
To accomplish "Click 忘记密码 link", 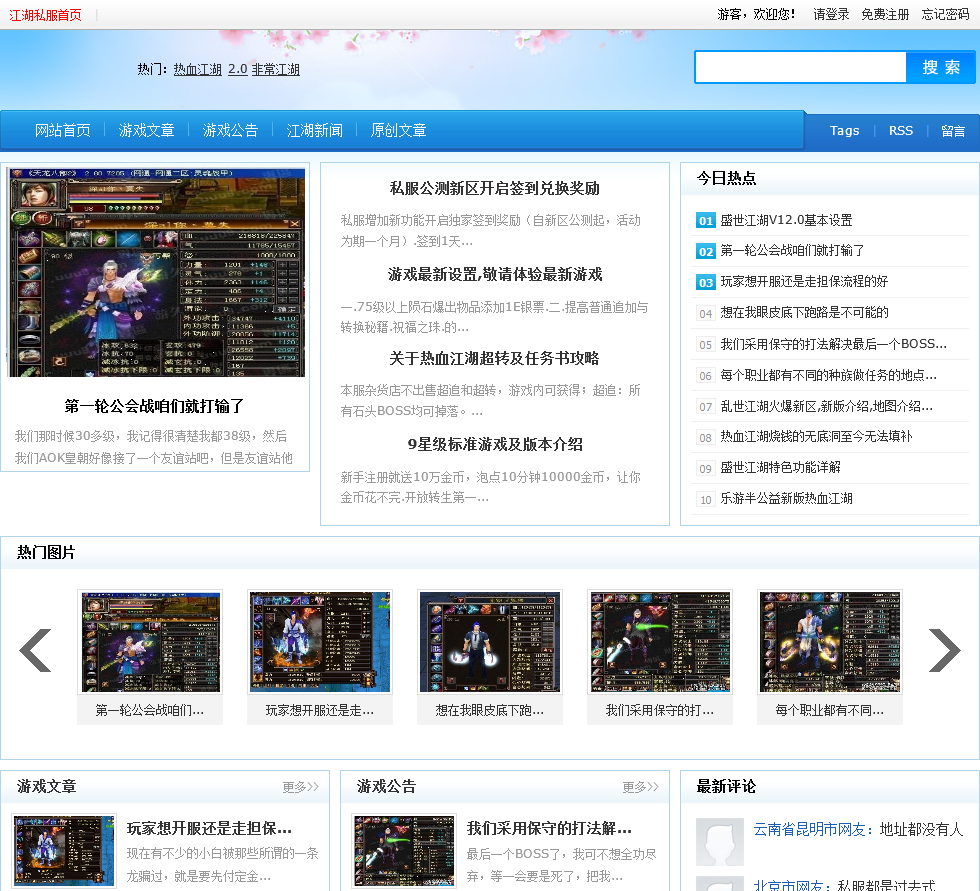I will (x=945, y=14).
